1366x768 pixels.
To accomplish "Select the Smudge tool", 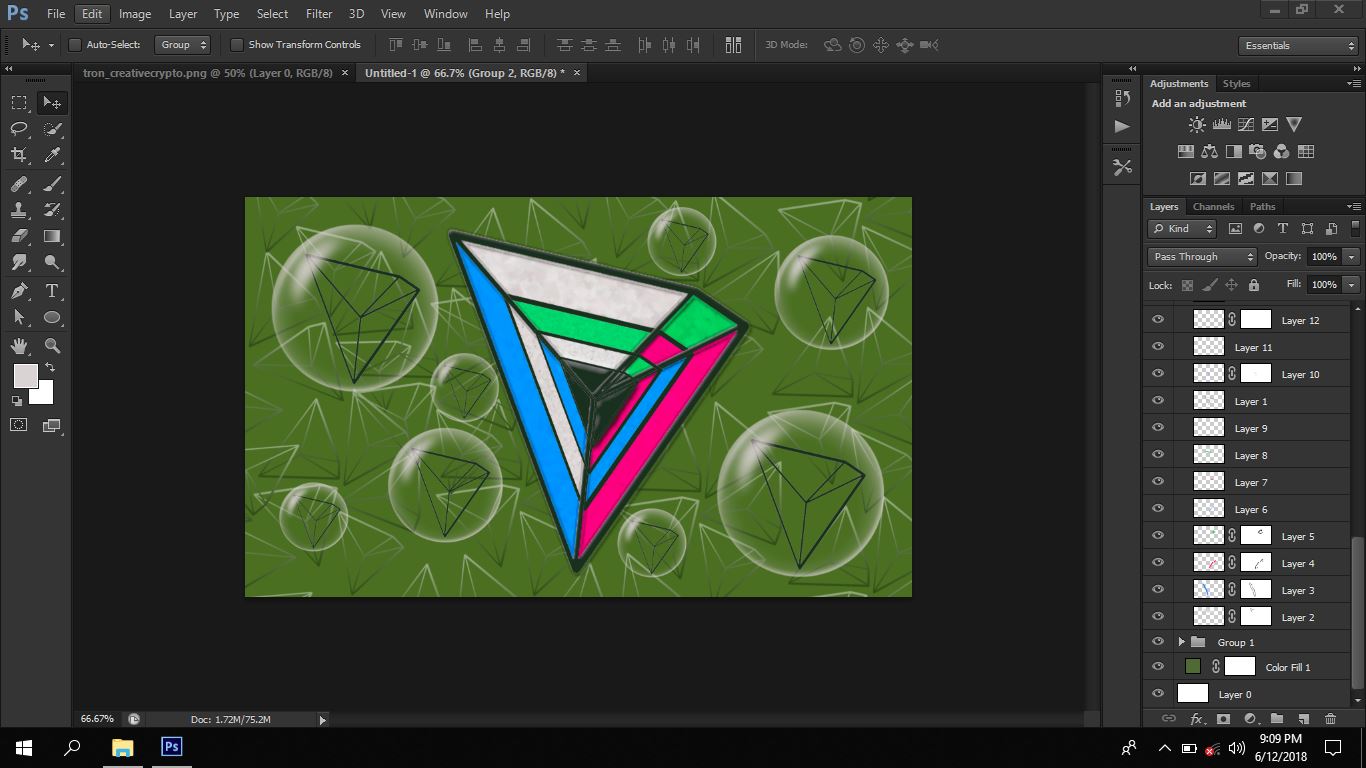I will pos(19,262).
